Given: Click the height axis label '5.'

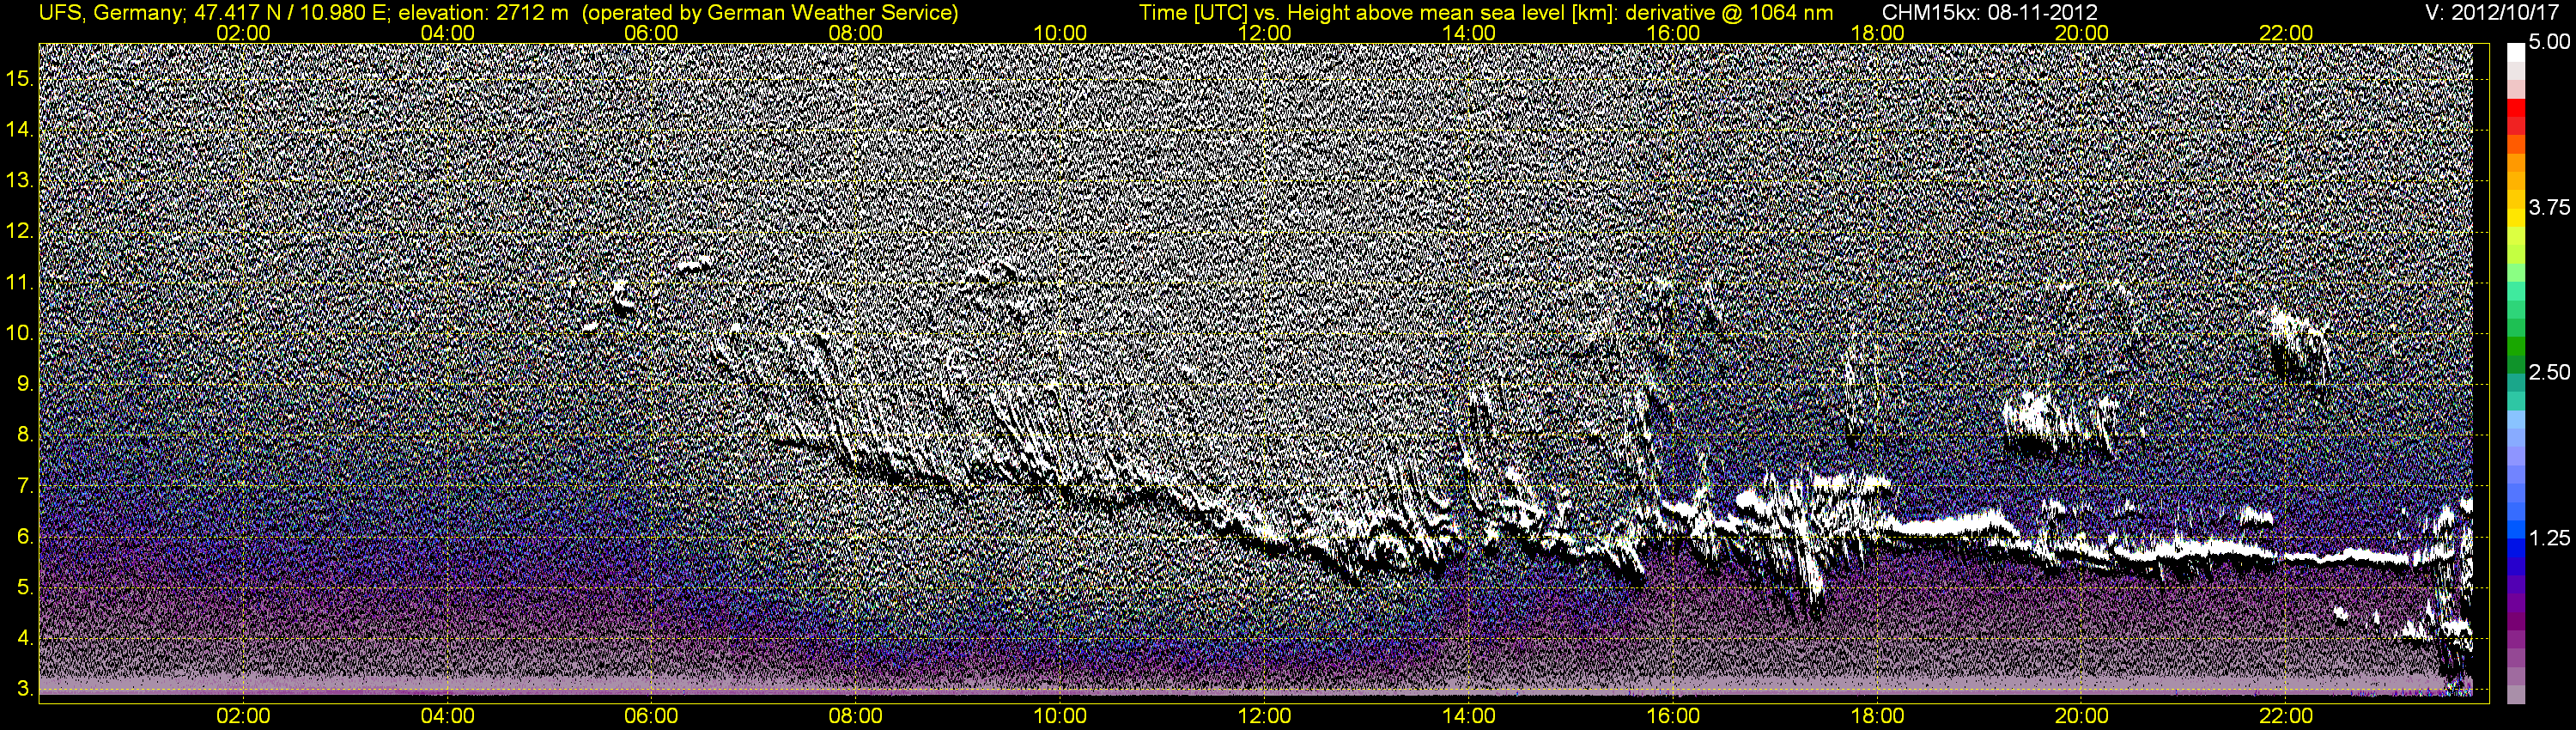Looking at the screenshot, I should point(25,588).
